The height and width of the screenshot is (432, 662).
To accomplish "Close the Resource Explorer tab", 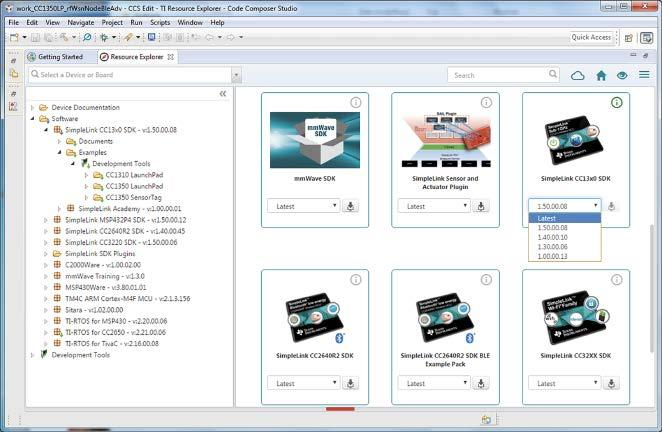I will click(x=171, y=57).
